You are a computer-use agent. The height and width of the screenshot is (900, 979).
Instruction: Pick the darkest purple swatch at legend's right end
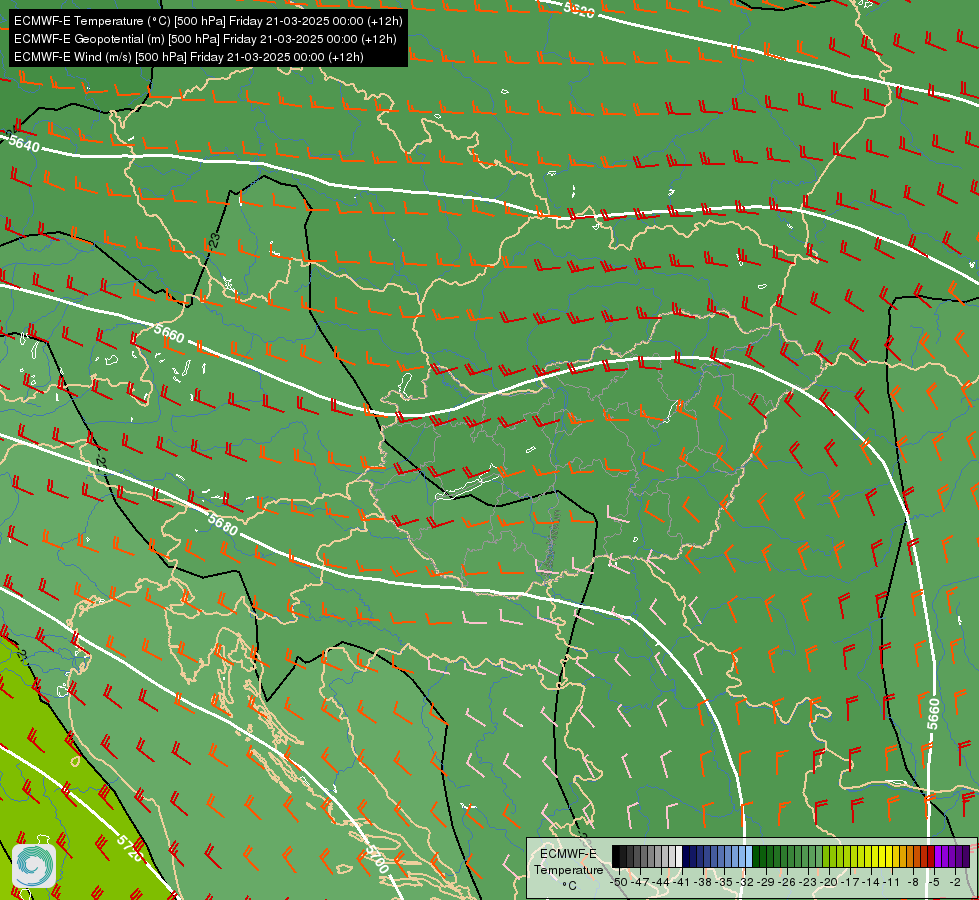pyautogui.click(x=966, y=856)
